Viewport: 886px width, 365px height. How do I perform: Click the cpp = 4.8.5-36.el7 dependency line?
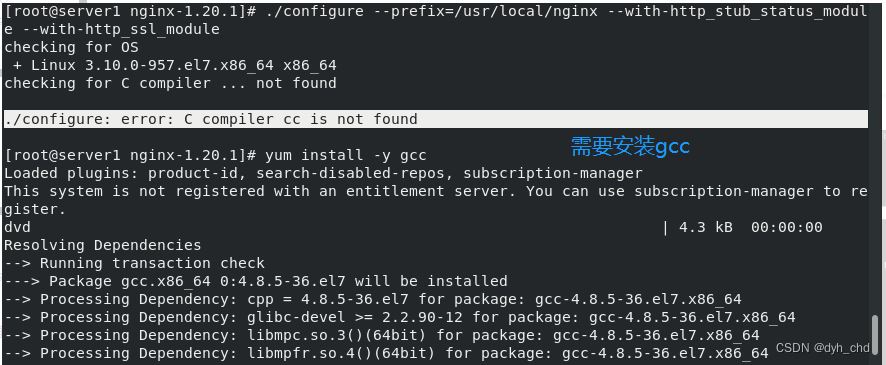(x=373, y=299)
